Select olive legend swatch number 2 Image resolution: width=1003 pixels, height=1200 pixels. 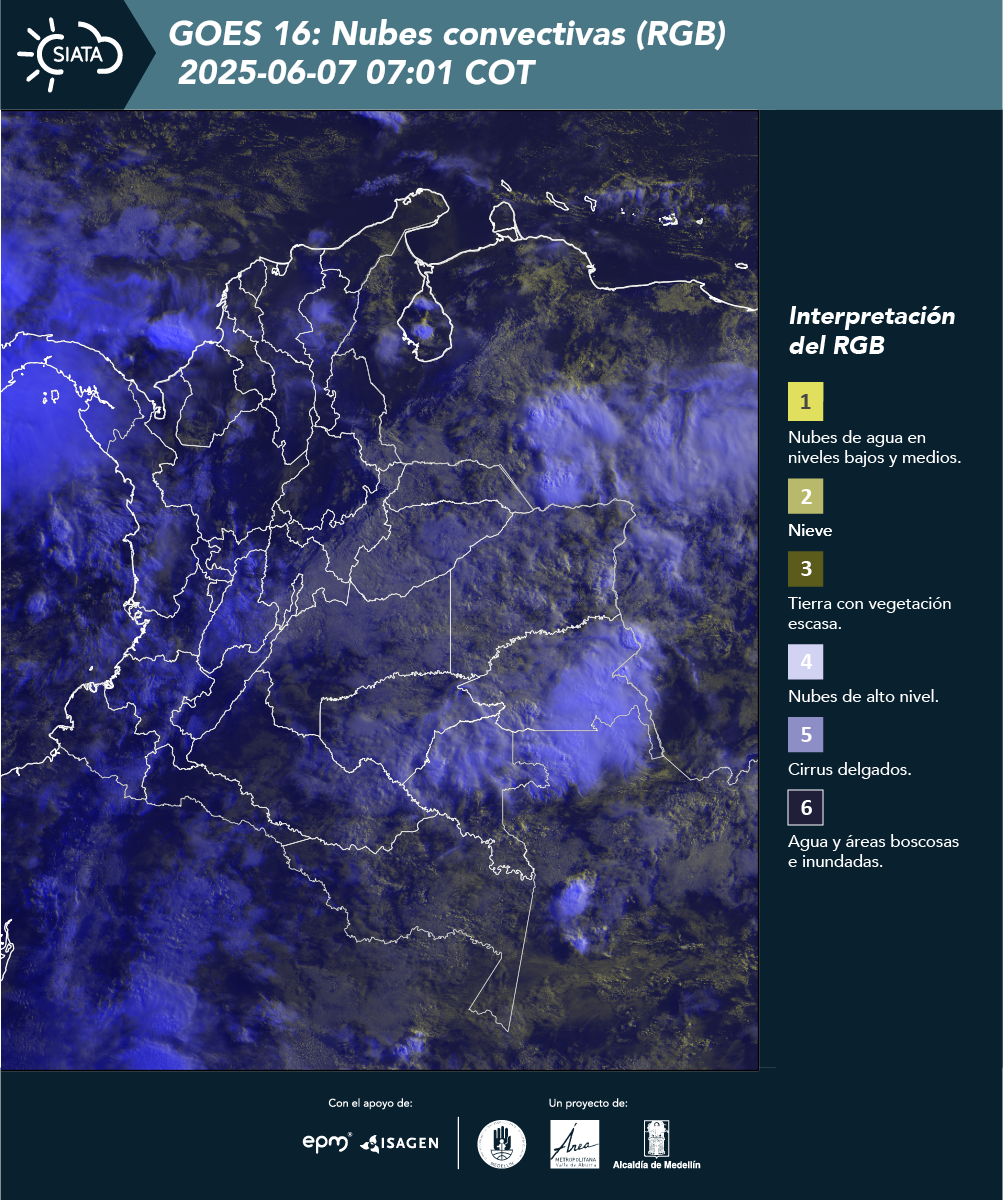tap(805, 495)
